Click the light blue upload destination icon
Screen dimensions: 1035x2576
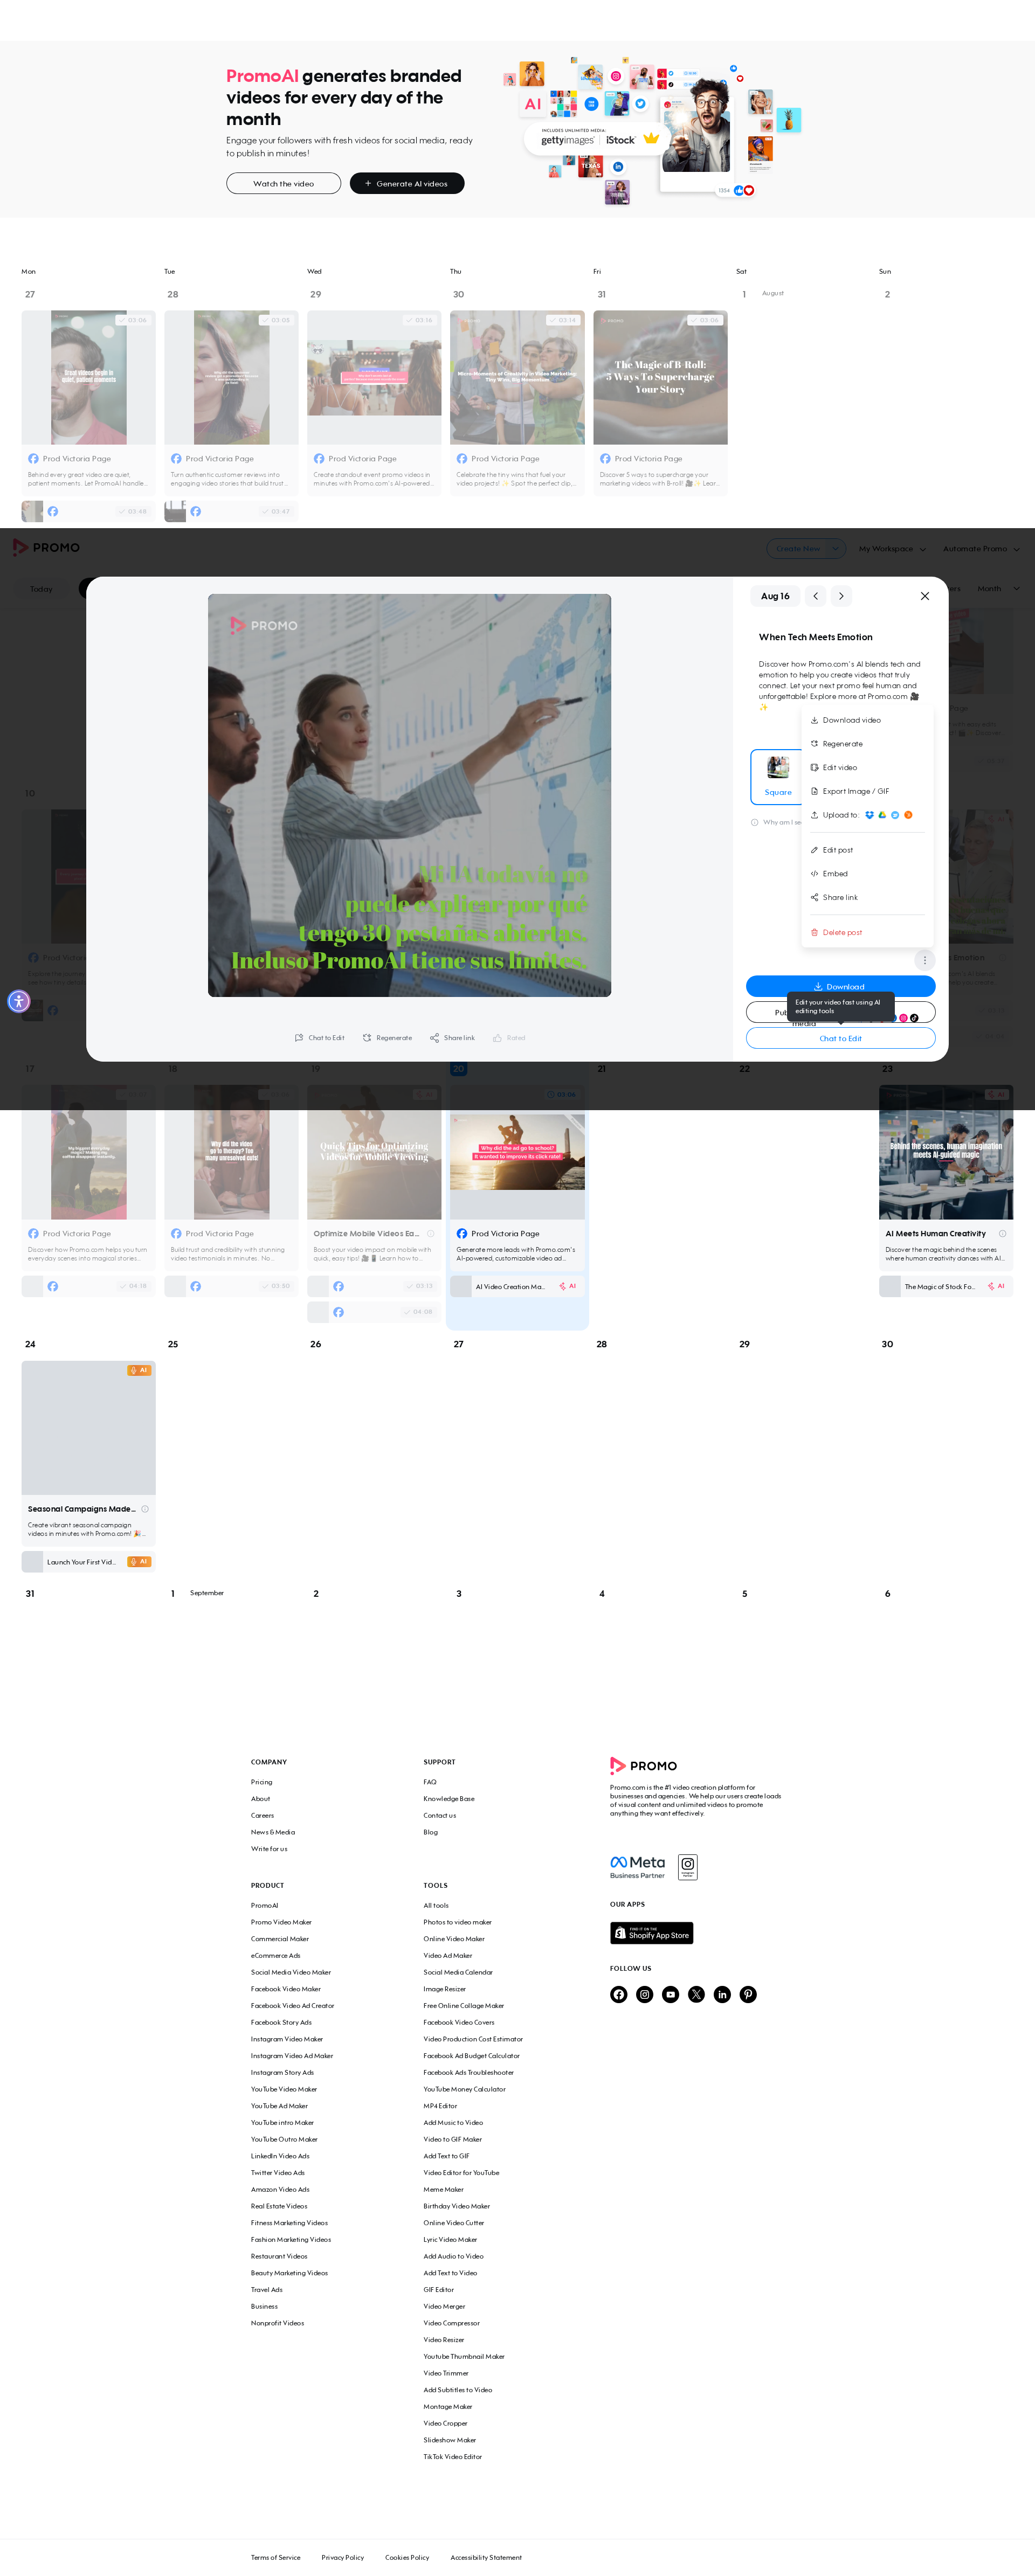pyautogui.click(x=895, y=815)
